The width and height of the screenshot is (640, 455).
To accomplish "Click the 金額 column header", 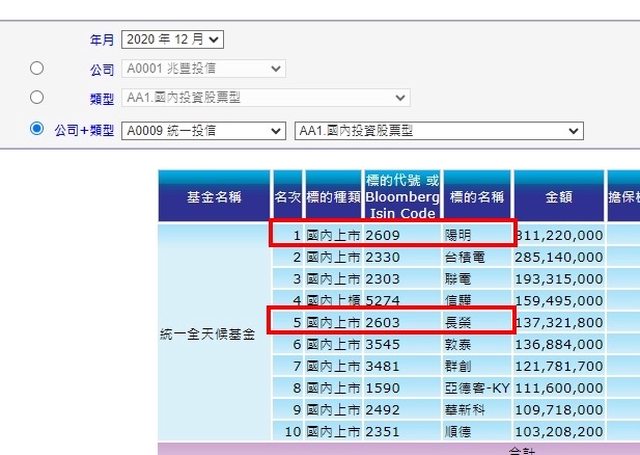I will coord(558,197).
